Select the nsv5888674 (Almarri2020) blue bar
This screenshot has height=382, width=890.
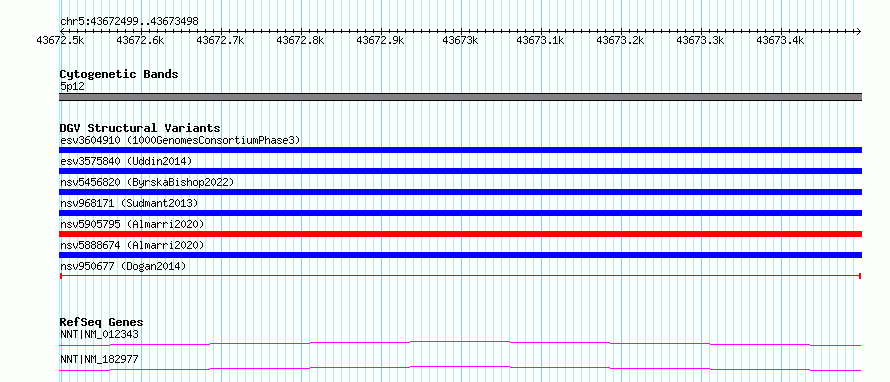(460, 255)
